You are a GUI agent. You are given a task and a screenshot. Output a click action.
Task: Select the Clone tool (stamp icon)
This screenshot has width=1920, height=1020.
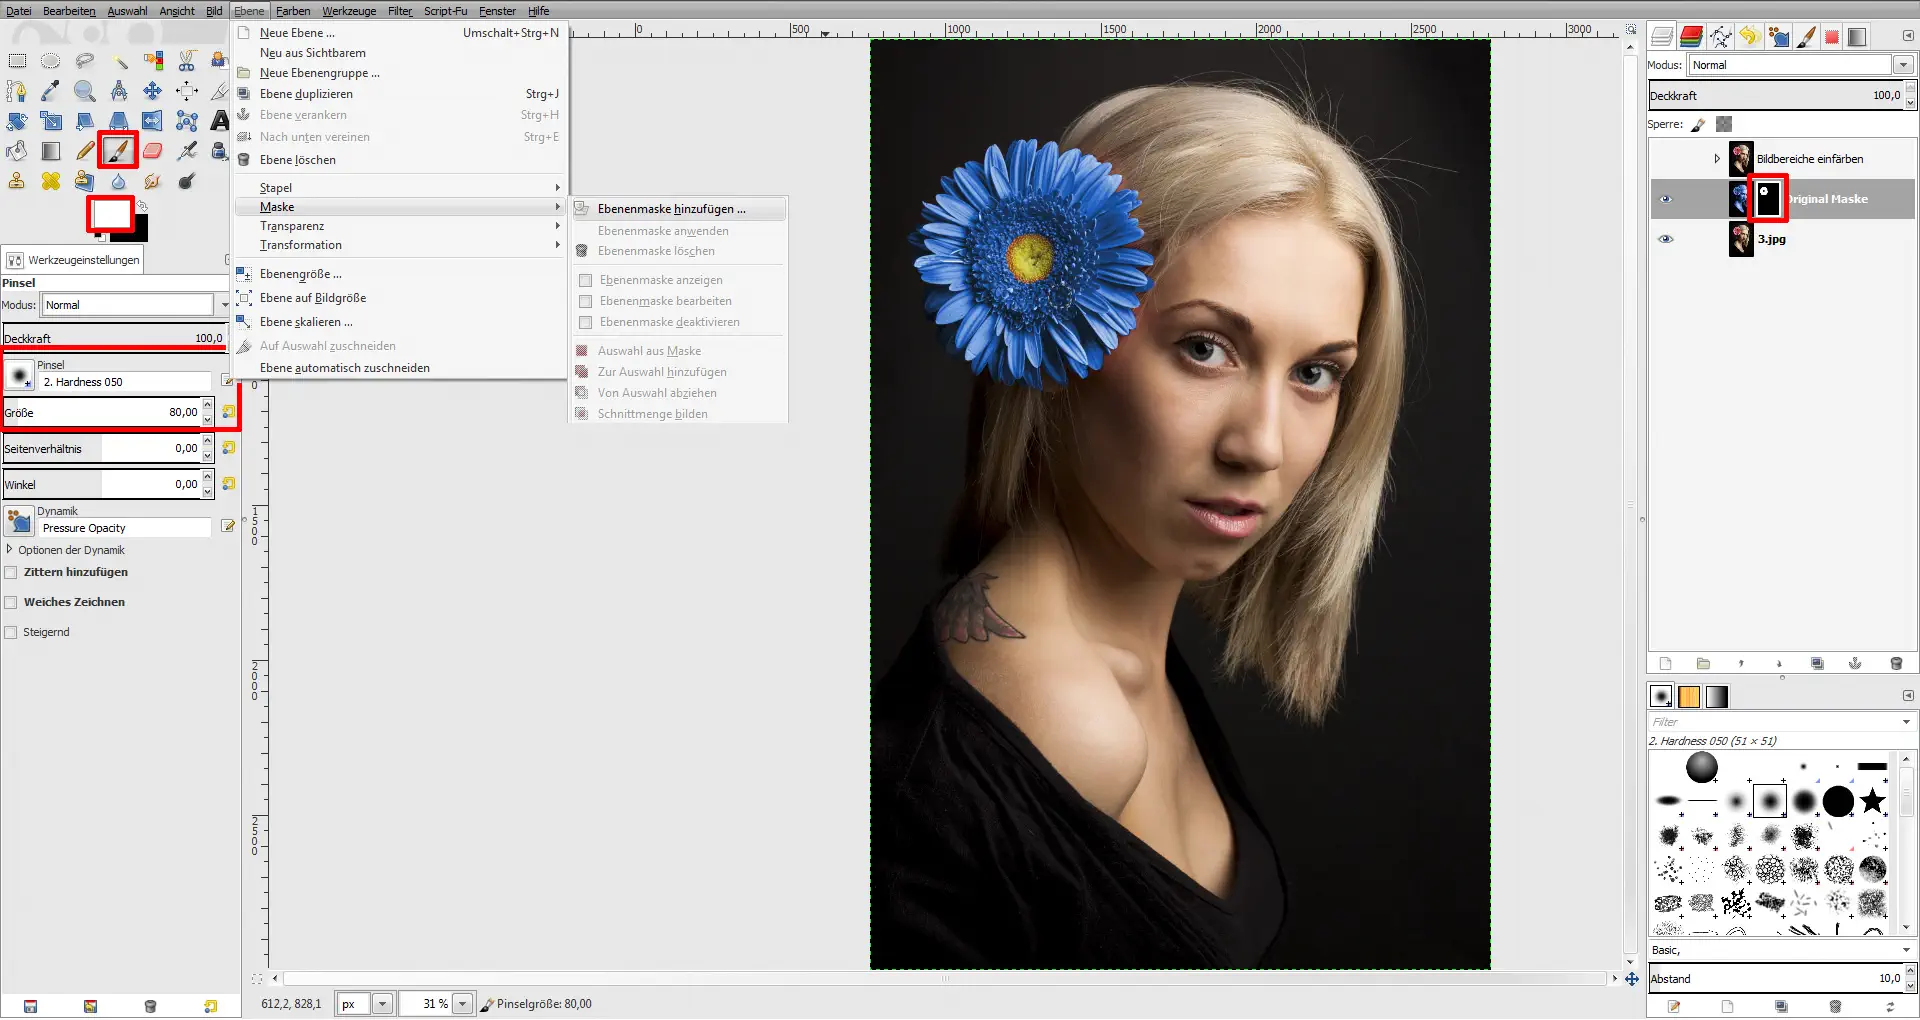tap(16, 181)
